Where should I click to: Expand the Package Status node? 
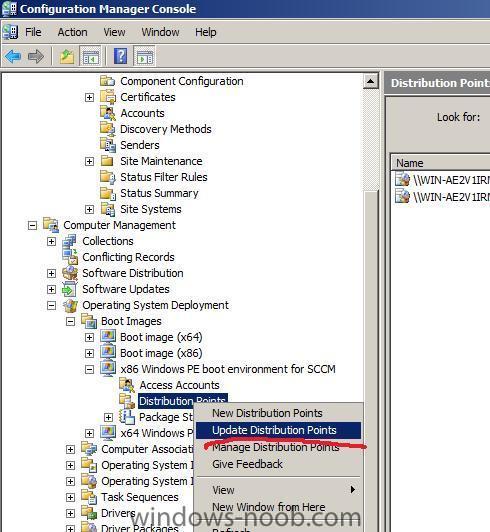pyautogui.click(x=108, y=417)
